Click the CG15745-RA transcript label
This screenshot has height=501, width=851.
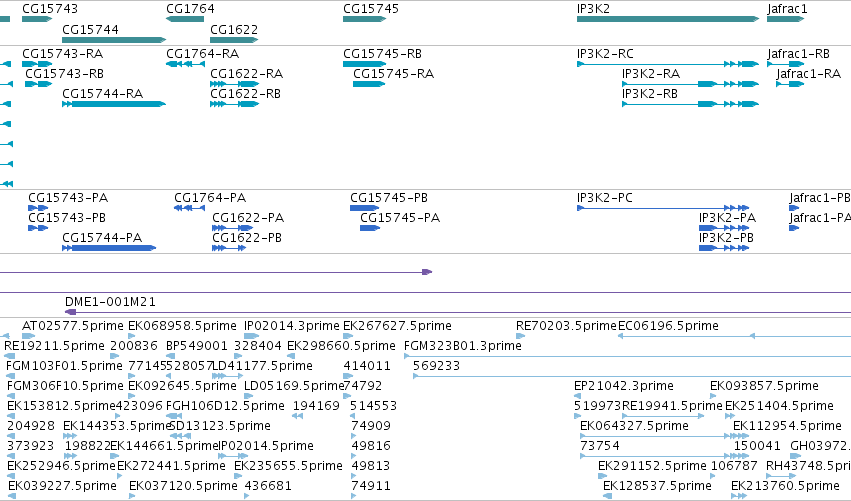coord(393,74)
